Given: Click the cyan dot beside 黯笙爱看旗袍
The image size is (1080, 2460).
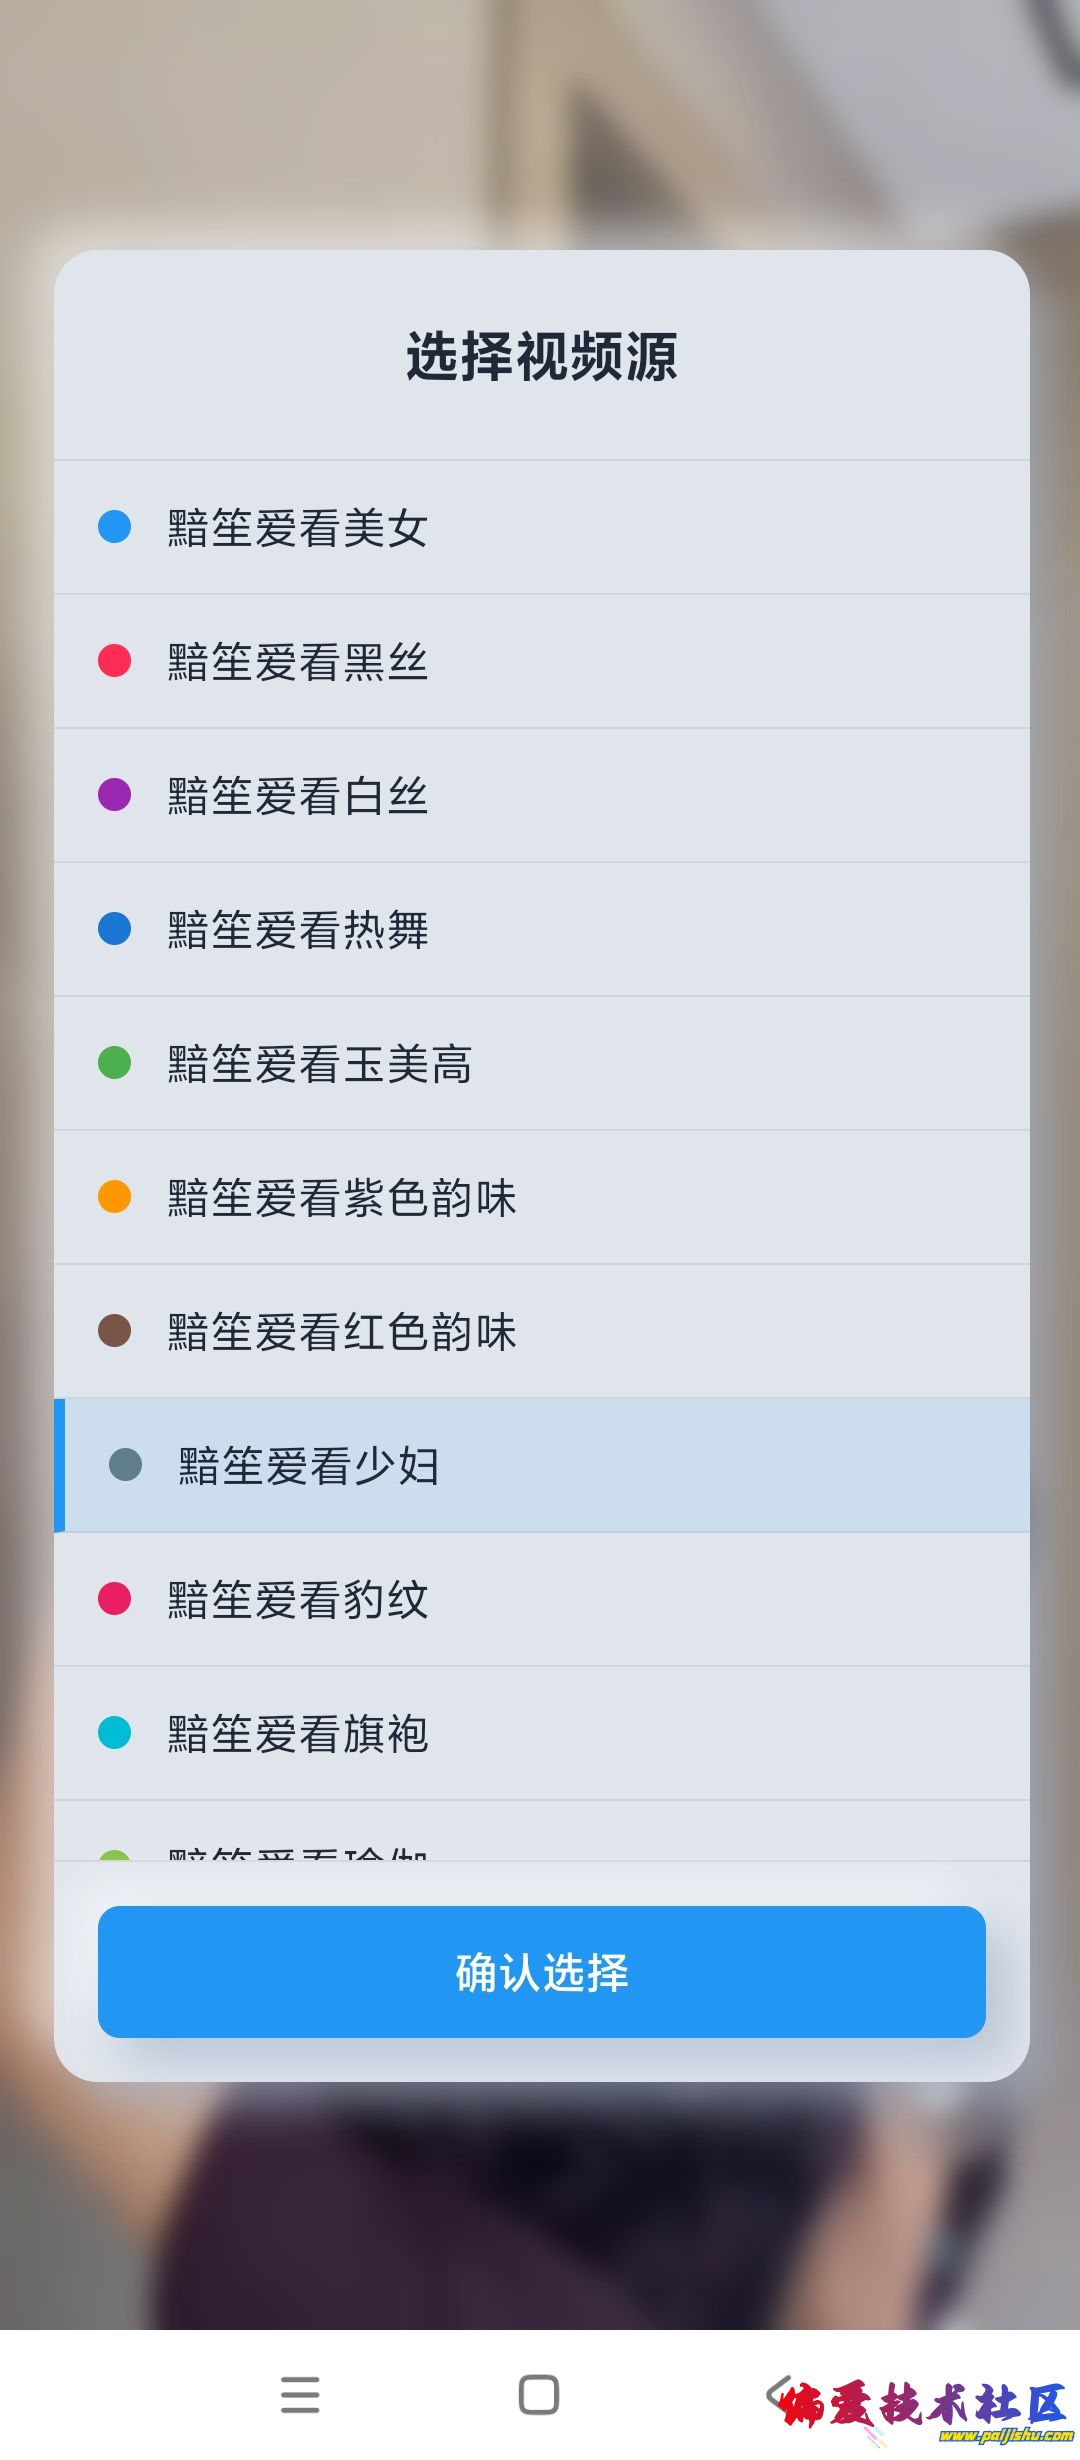Looking at the screenshot, I should (x=115, y=1733).
